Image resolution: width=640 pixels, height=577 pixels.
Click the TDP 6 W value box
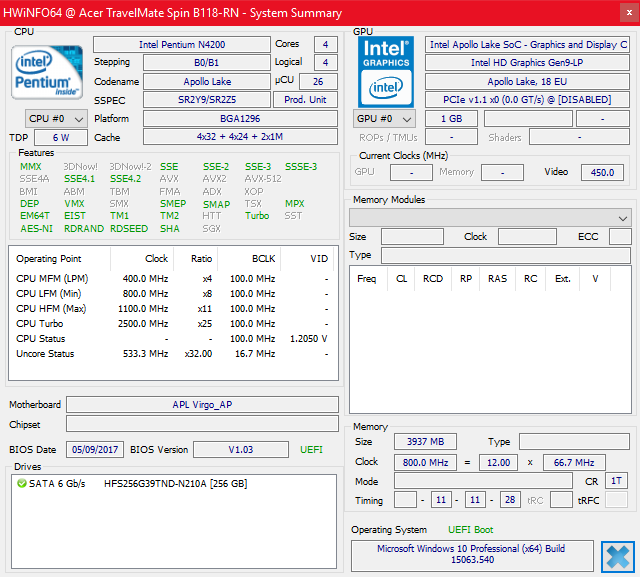(62, 137)
